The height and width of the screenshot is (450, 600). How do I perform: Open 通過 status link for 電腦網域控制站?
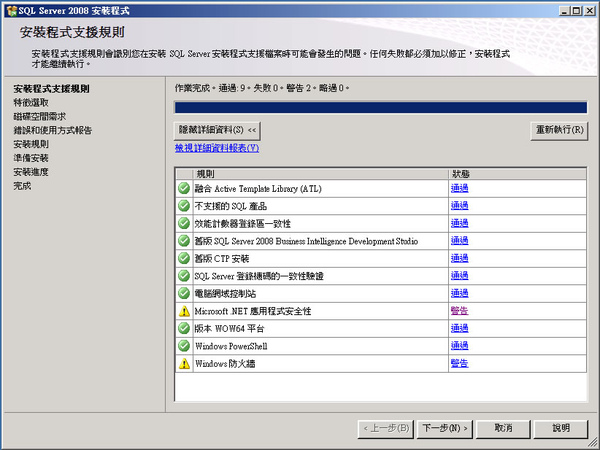click(x=460, y=293)
